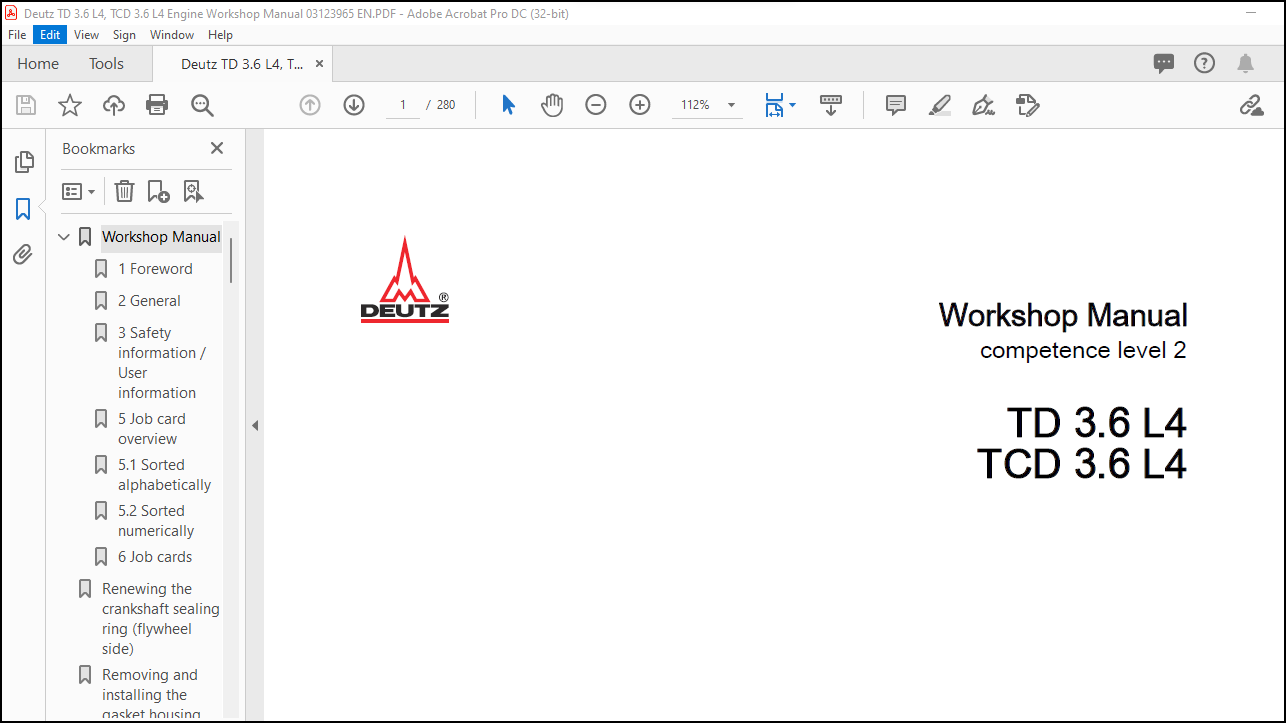Open Page Thumbnails panel

pyautogui.click(x=24, y=161)
